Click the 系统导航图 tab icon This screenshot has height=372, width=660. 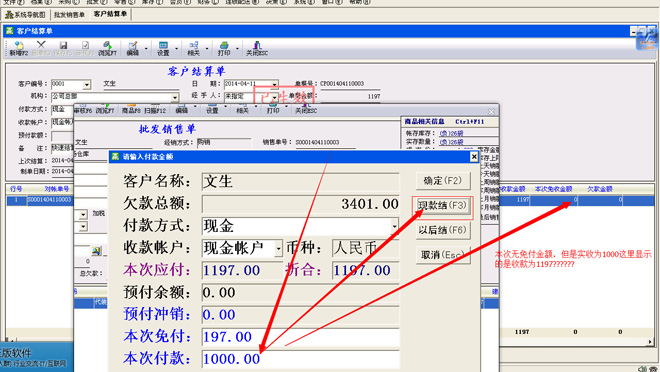[9, 15]
